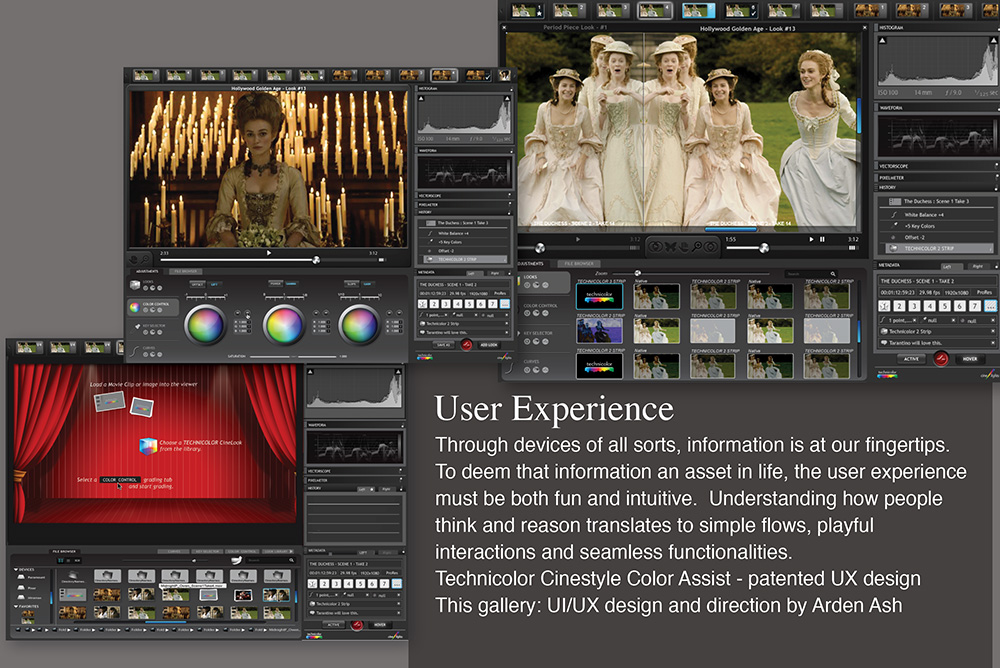Click the butterfly mirror view icon
The height and width of the screenshot is (668, 1000).
672,246
